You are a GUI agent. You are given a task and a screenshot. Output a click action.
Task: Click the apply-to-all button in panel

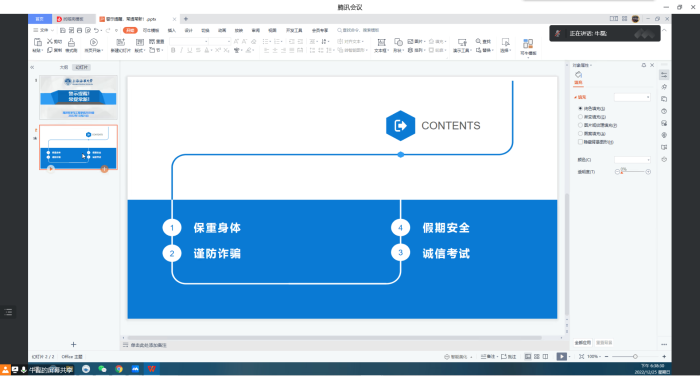tap(583, 343)
